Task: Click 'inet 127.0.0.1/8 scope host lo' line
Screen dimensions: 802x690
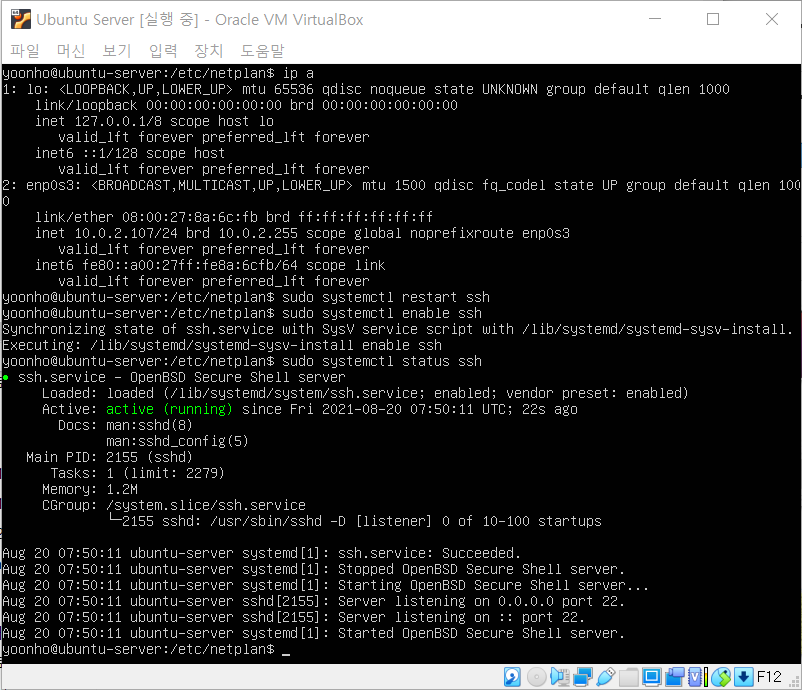Action: (x=154, y=121)
